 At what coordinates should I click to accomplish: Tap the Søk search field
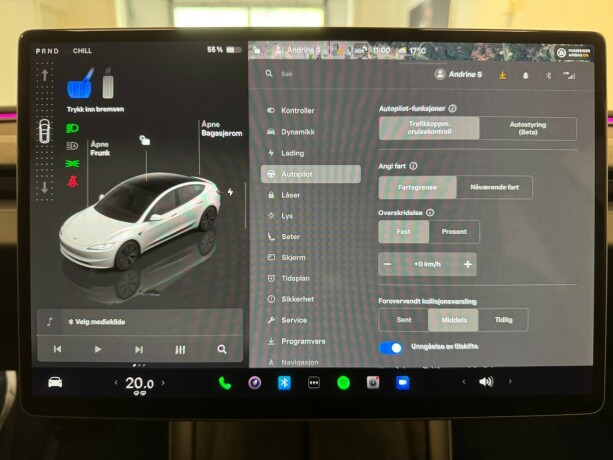click(x=287, y=74)
